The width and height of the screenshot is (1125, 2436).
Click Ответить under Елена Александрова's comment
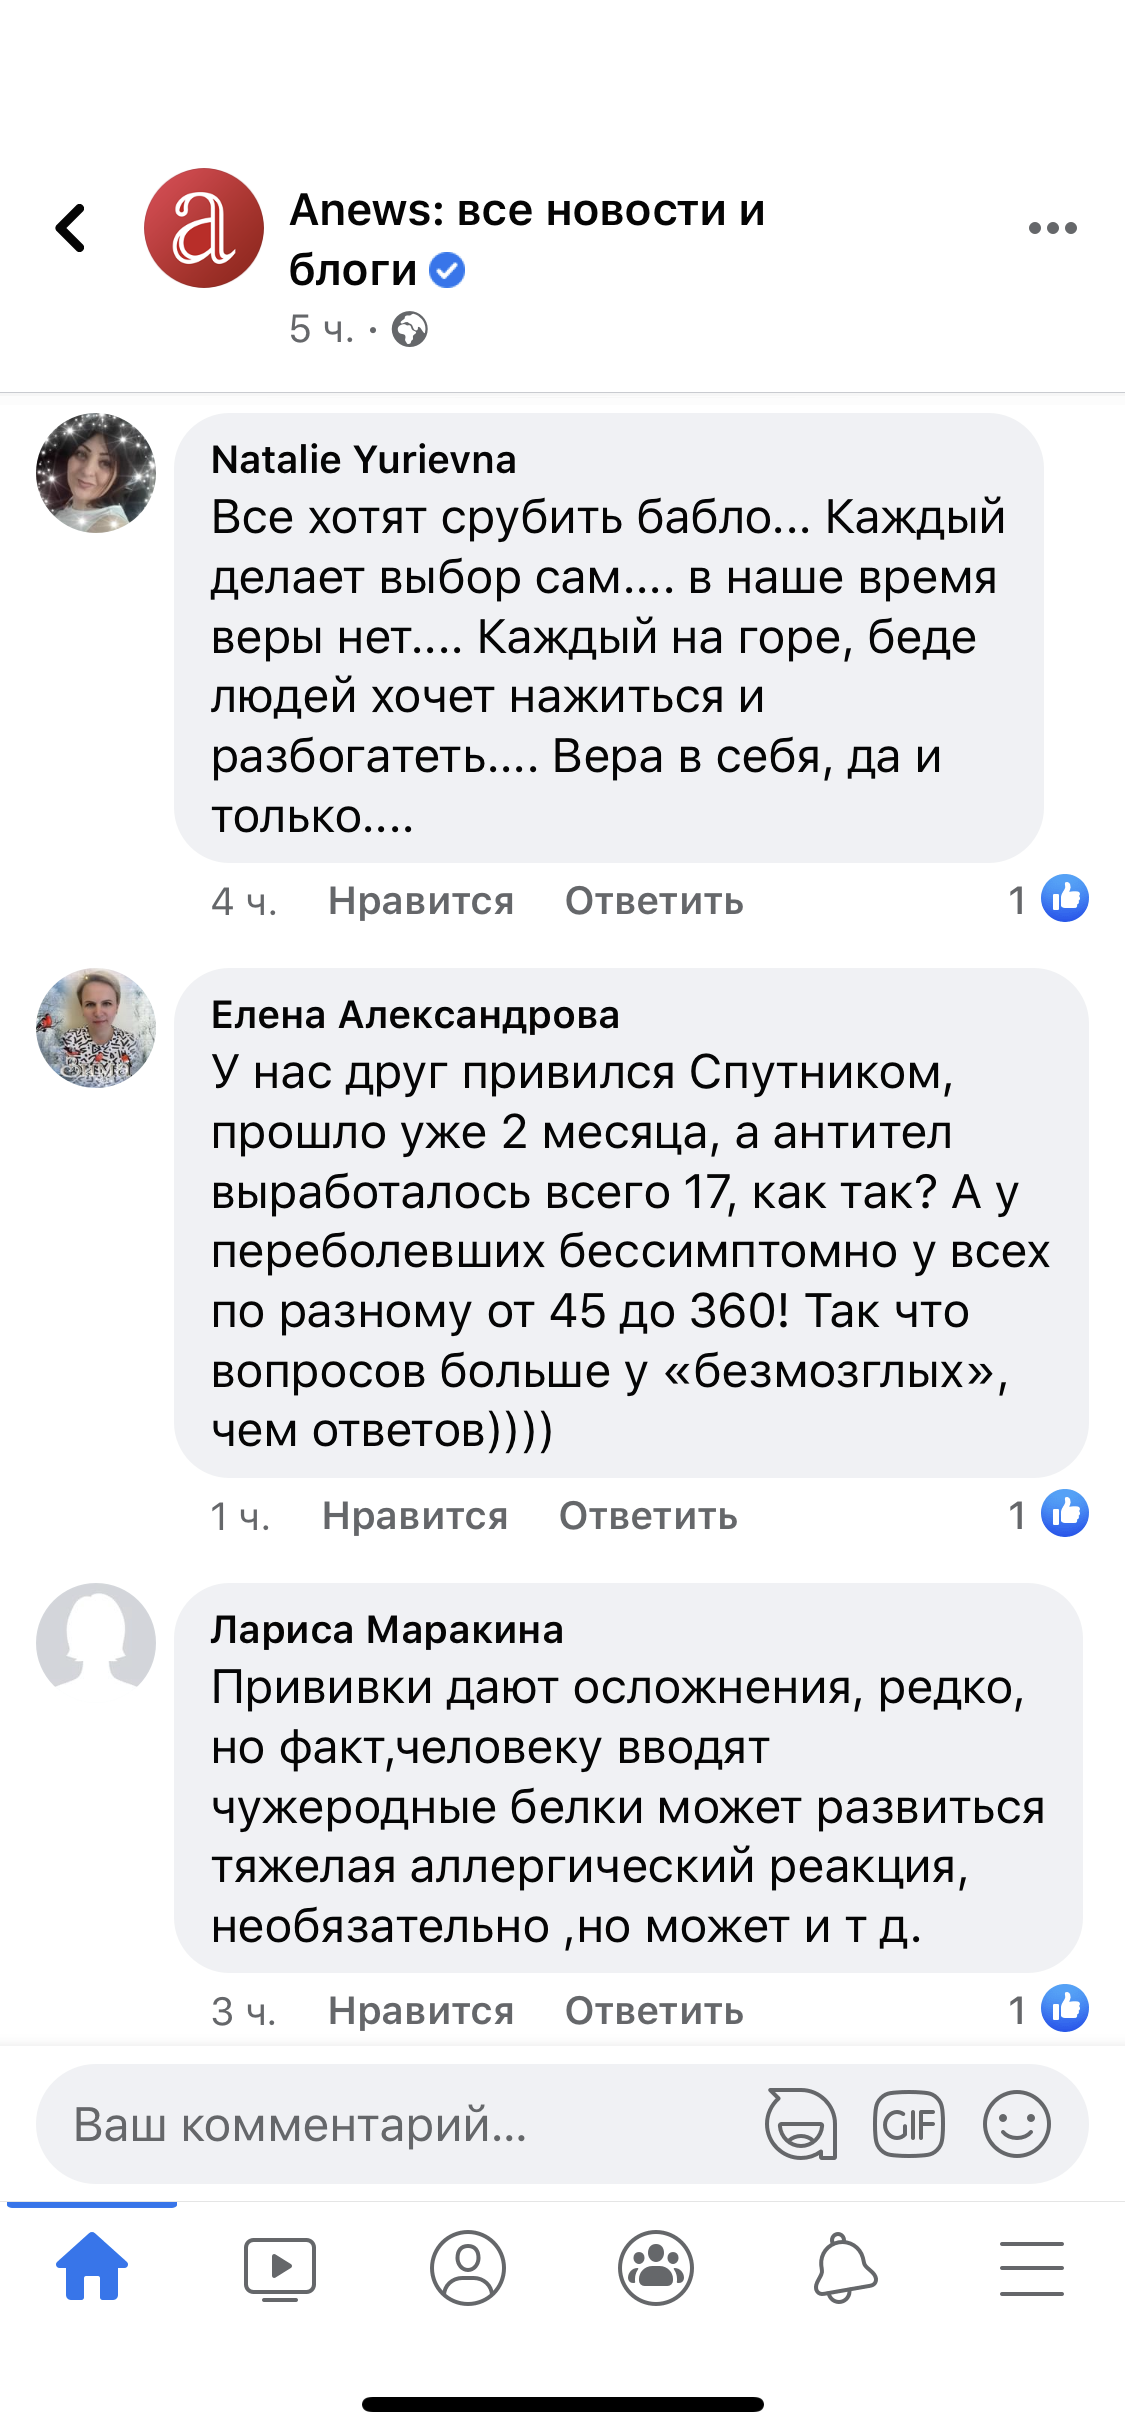(x=648, y=1516)
